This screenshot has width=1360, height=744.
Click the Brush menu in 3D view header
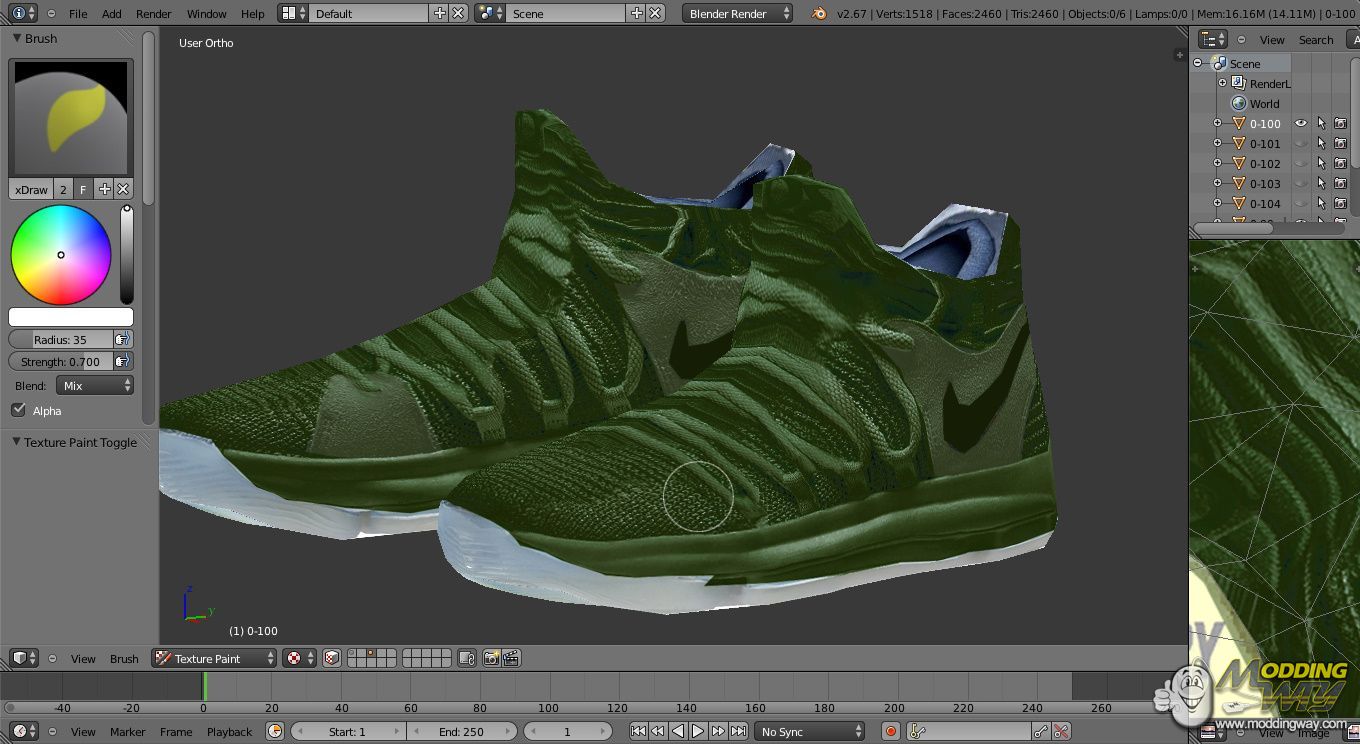124,659
